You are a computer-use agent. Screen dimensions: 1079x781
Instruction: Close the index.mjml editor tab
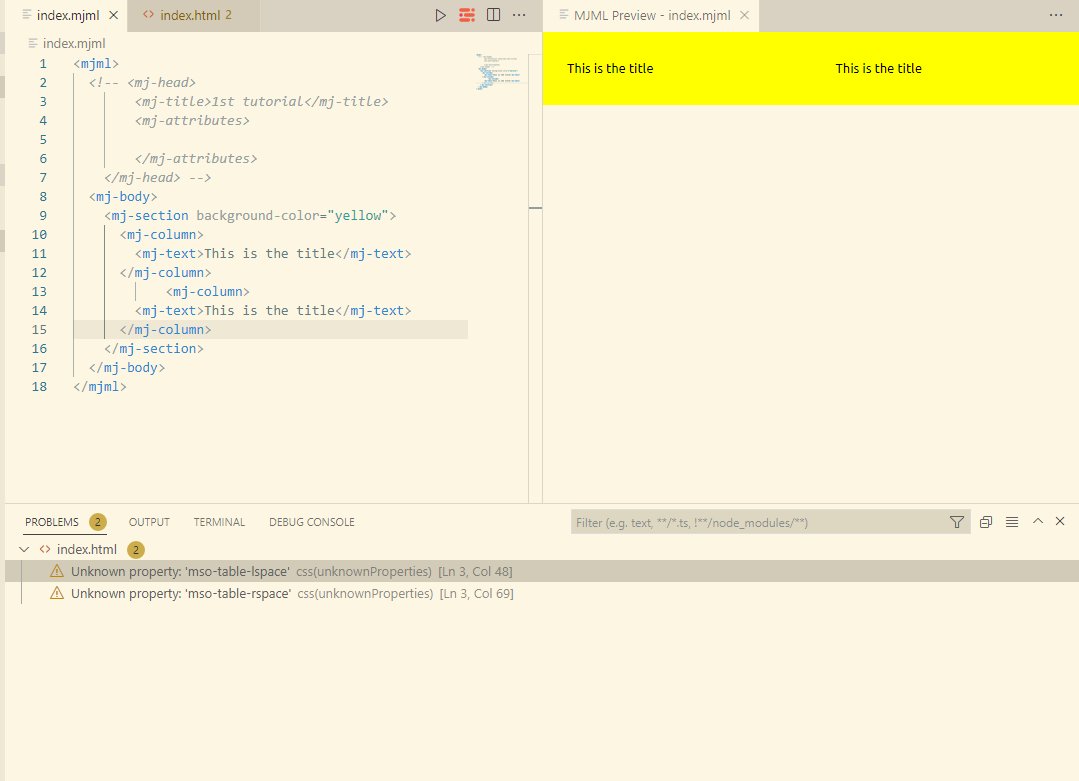tap(114, 15)
